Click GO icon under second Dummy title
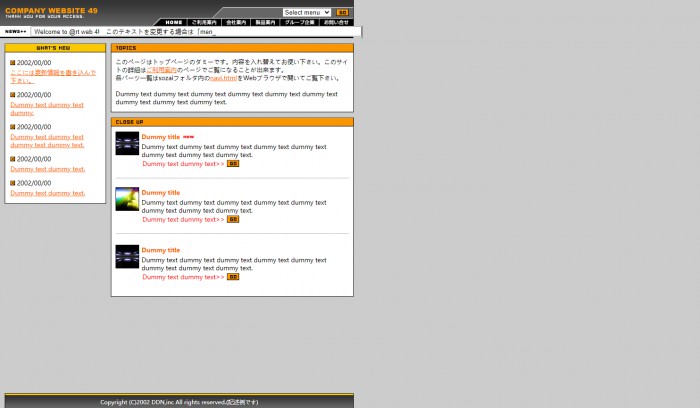700x408 pixels. pos(233,219)
